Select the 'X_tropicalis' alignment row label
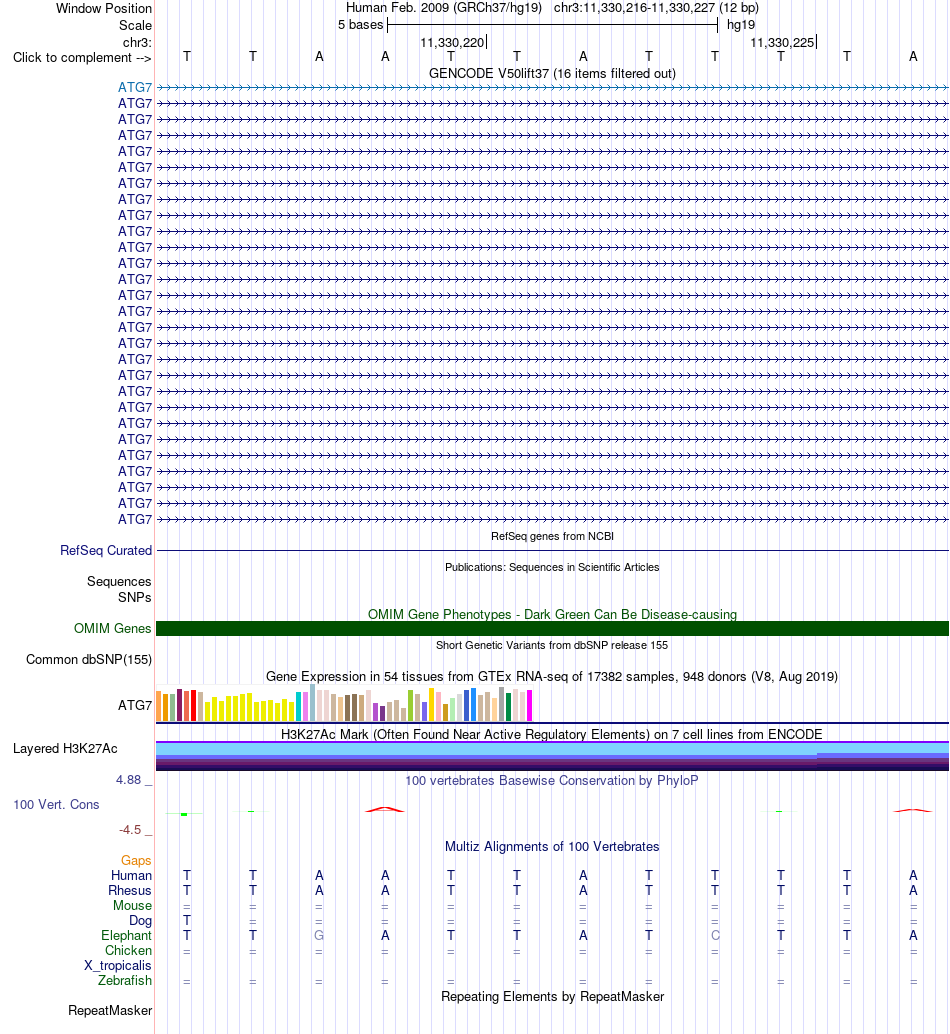The height and width of the screenshot is (1034, 950). click(x=117, y=966)
